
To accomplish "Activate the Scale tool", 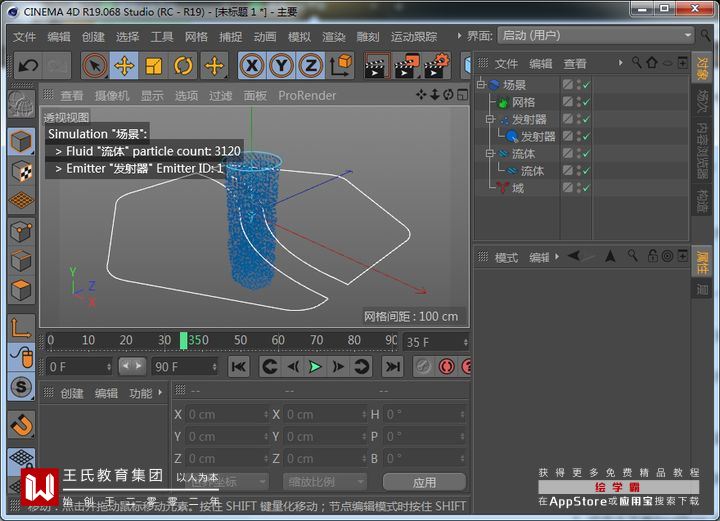I will pos(154,66).
